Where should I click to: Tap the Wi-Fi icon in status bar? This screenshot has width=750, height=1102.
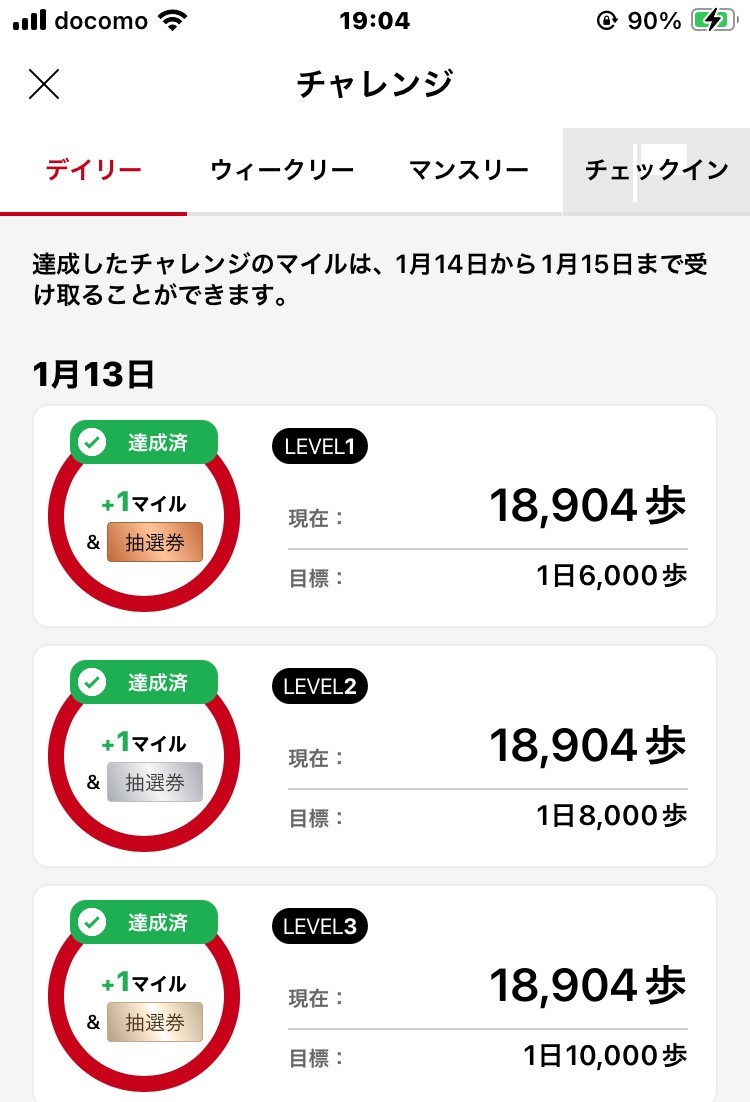click(173, 20)
